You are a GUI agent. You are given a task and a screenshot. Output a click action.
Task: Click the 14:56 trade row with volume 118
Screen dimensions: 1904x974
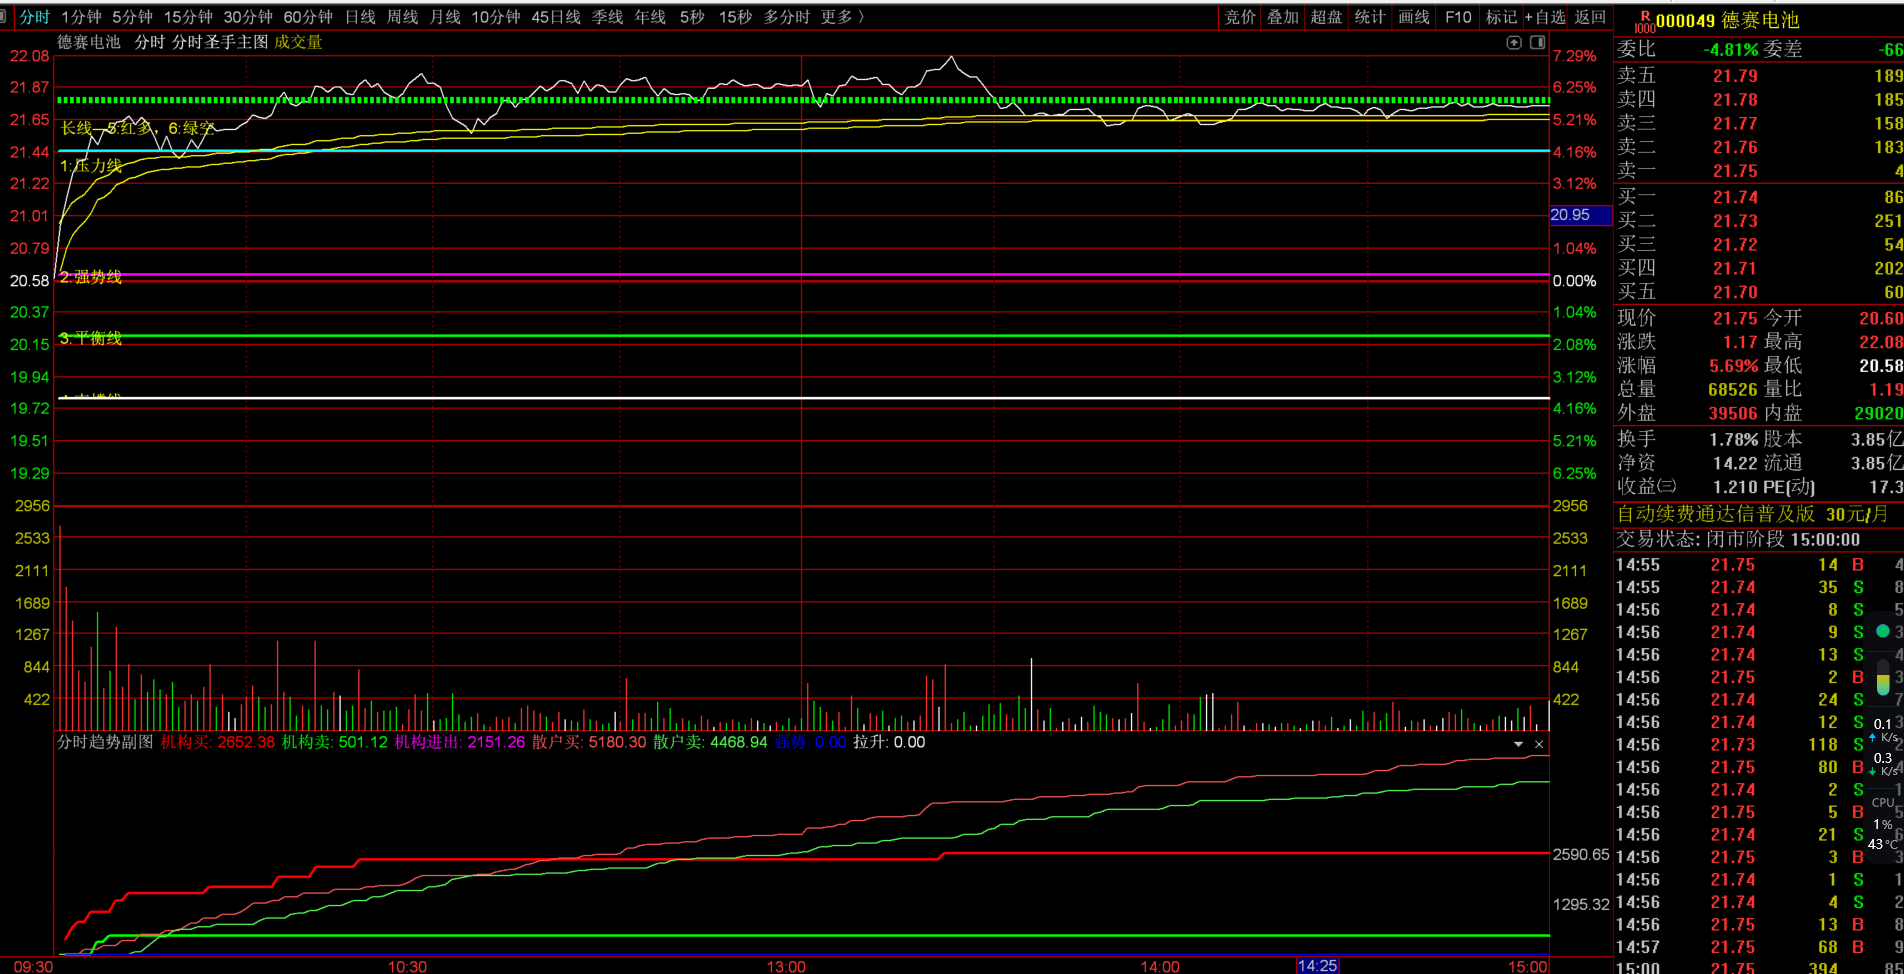[x=1759, y=745]
